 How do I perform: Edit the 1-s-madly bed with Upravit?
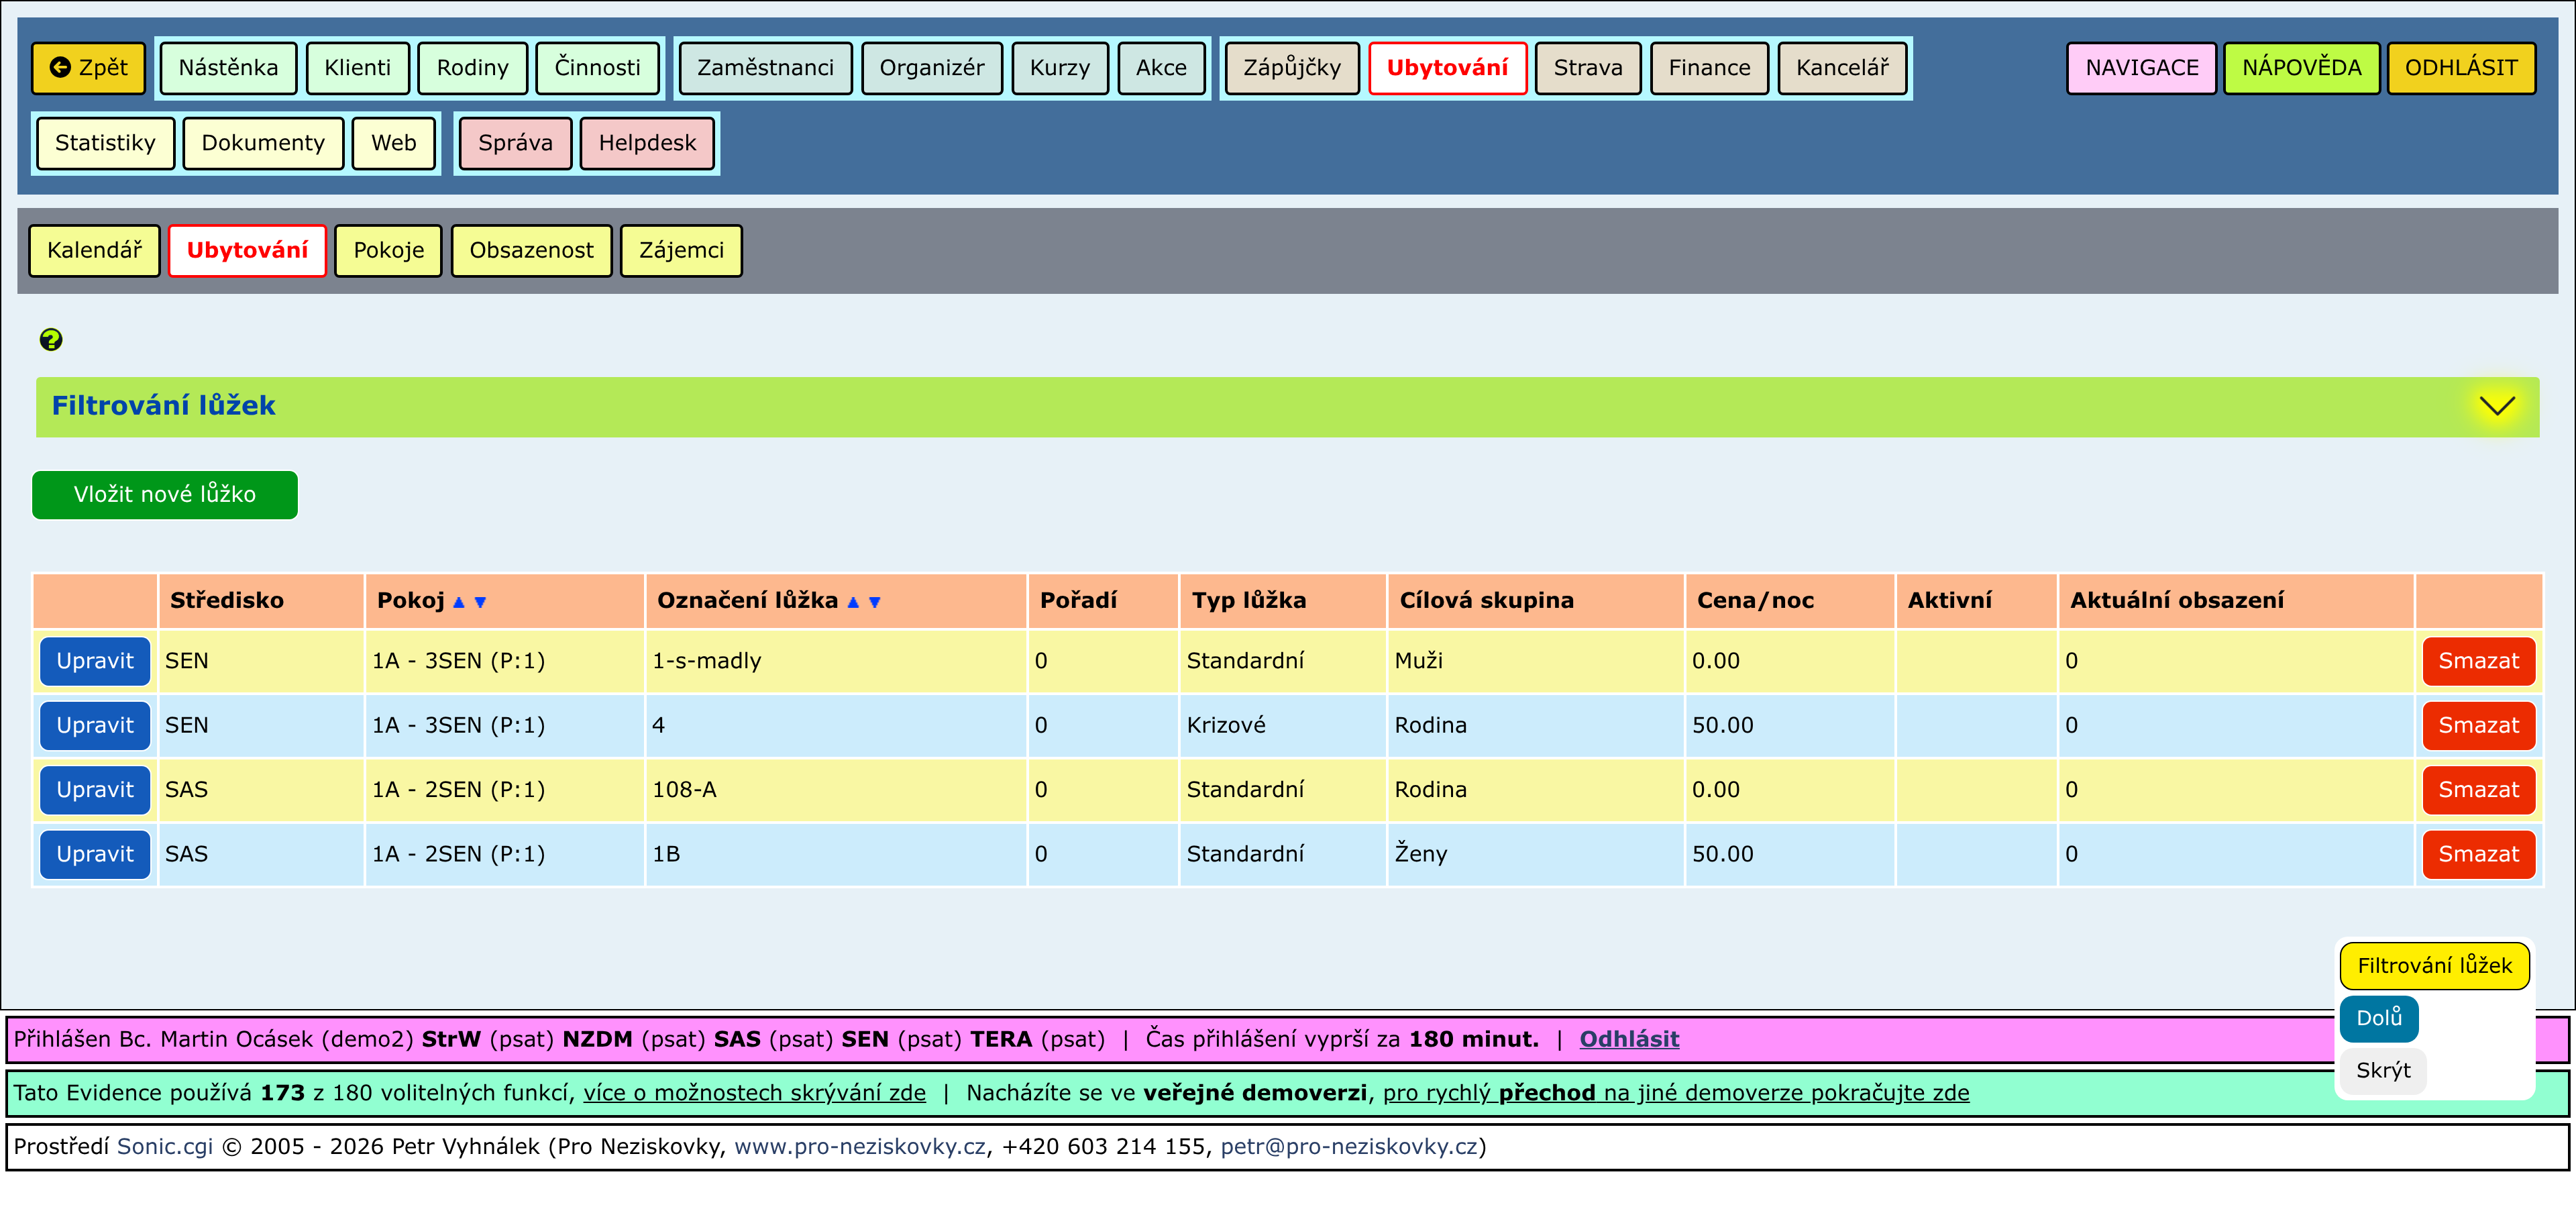[x=95, y=661]
